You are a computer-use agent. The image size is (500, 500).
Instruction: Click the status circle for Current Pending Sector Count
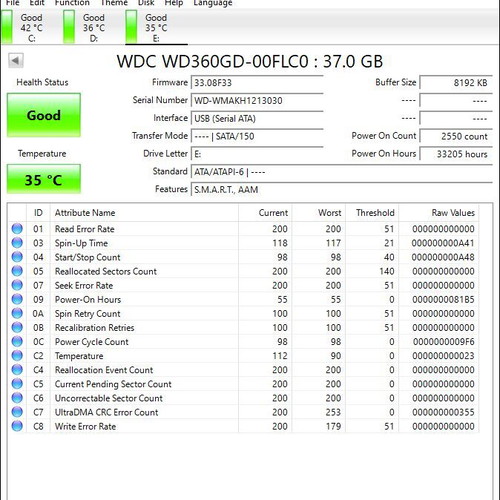(17, 384)
